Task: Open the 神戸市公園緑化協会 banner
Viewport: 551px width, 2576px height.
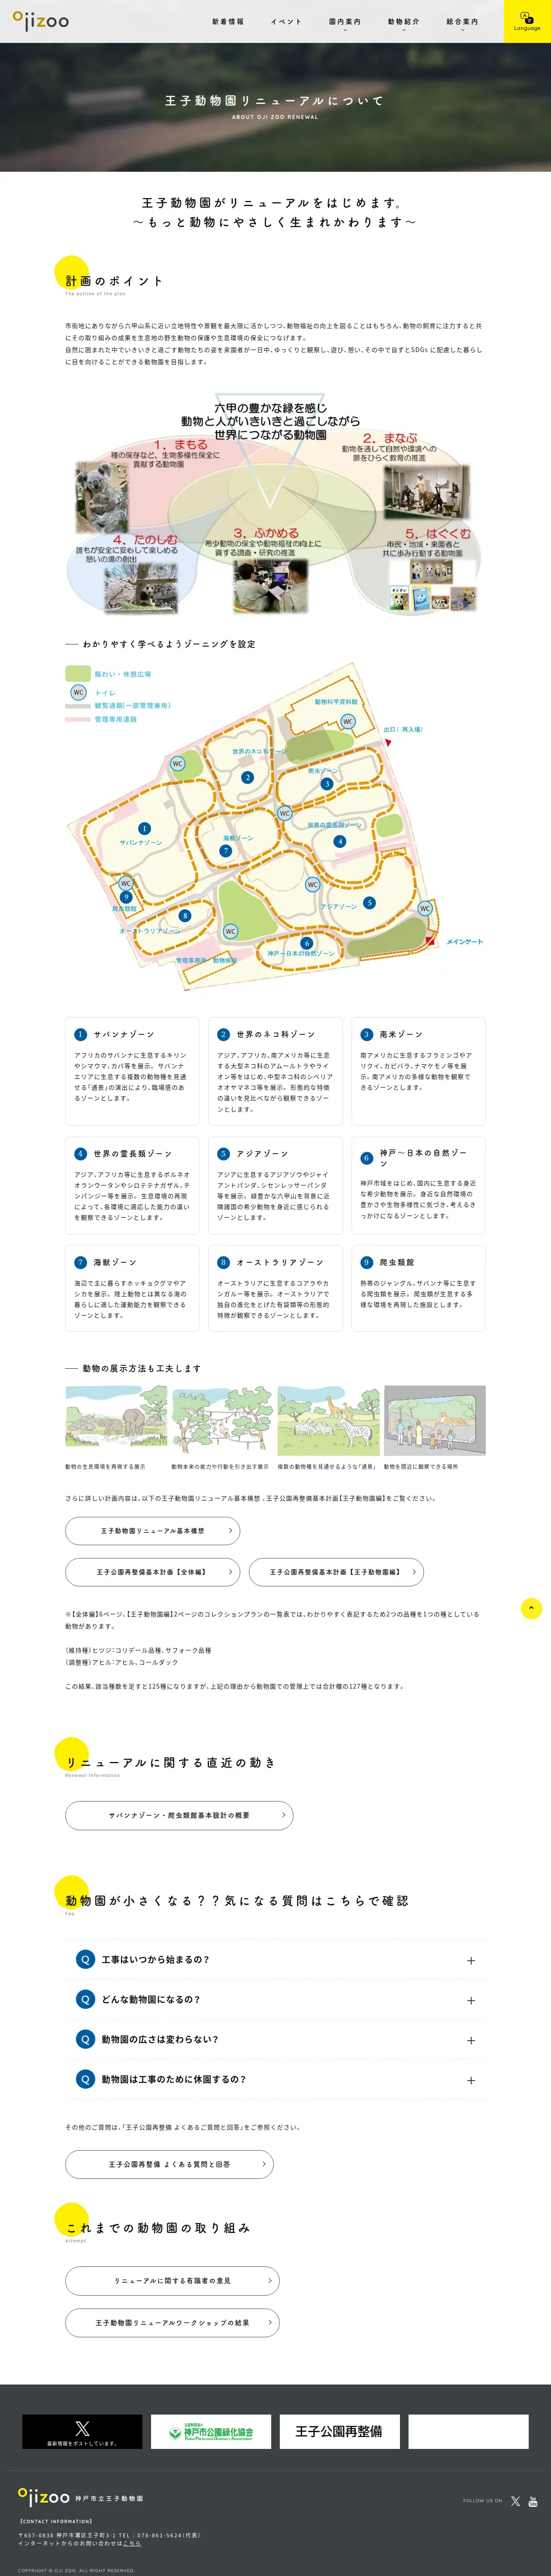Action: (211, 2431)
